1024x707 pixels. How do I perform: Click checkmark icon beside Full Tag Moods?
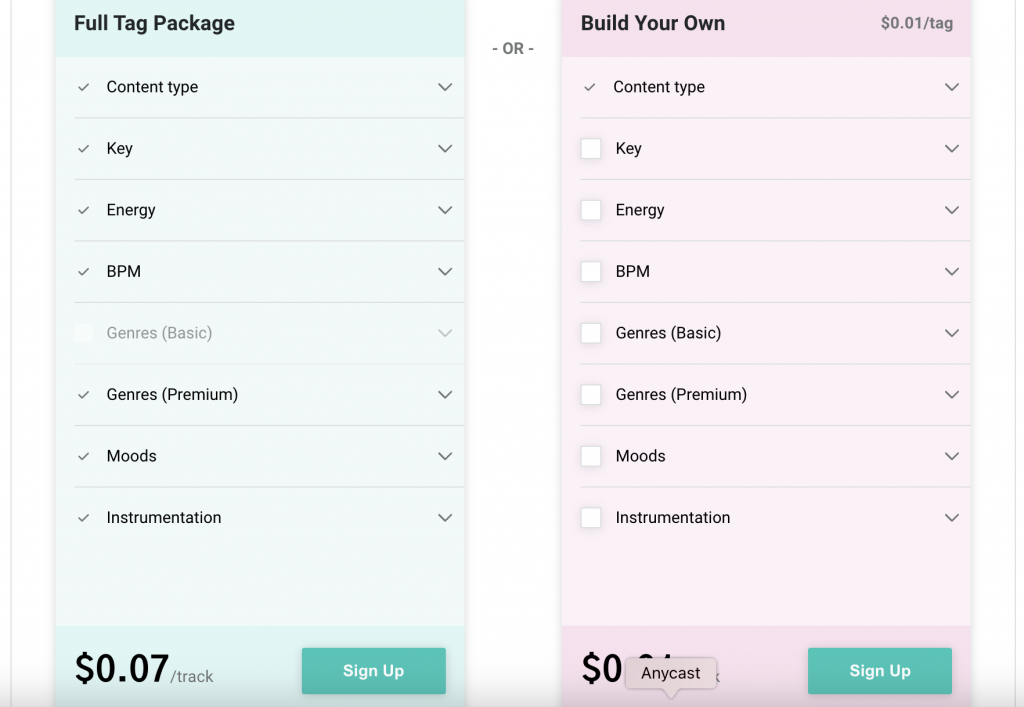coord(84,456)
